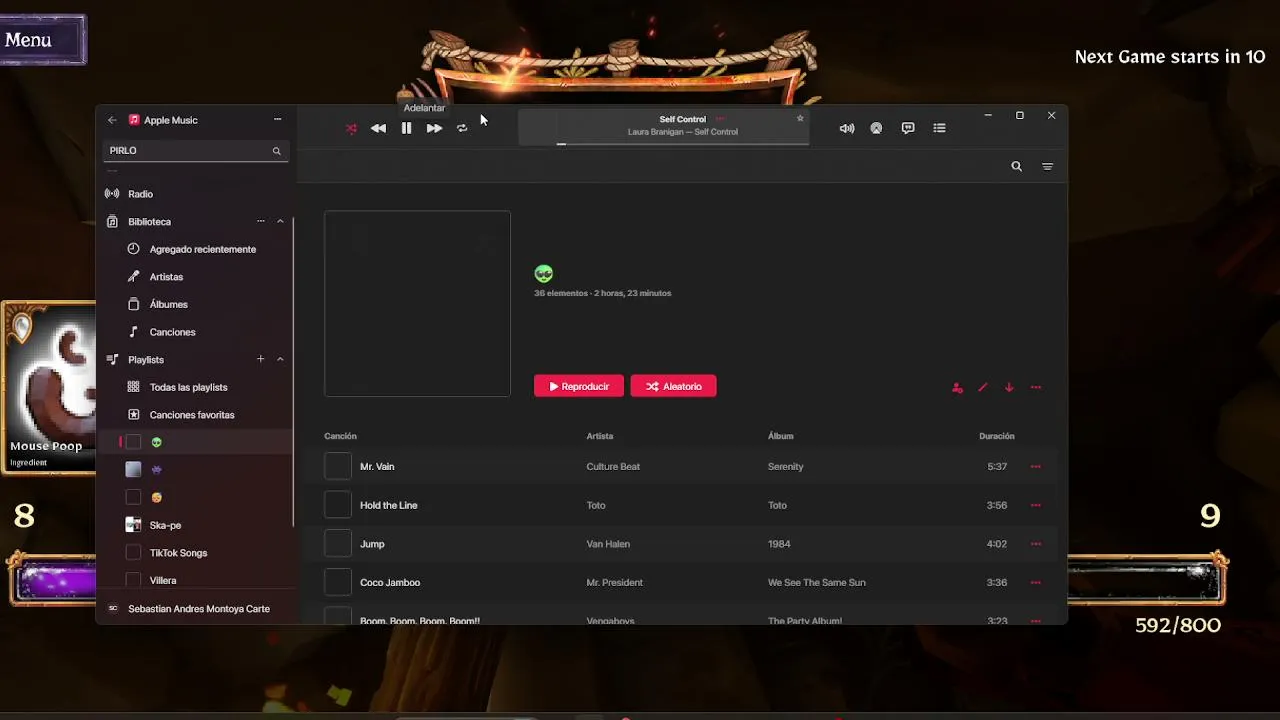Mark Self Control as favorite with star
Screen dimensions: 1280x720
(800, 119)
